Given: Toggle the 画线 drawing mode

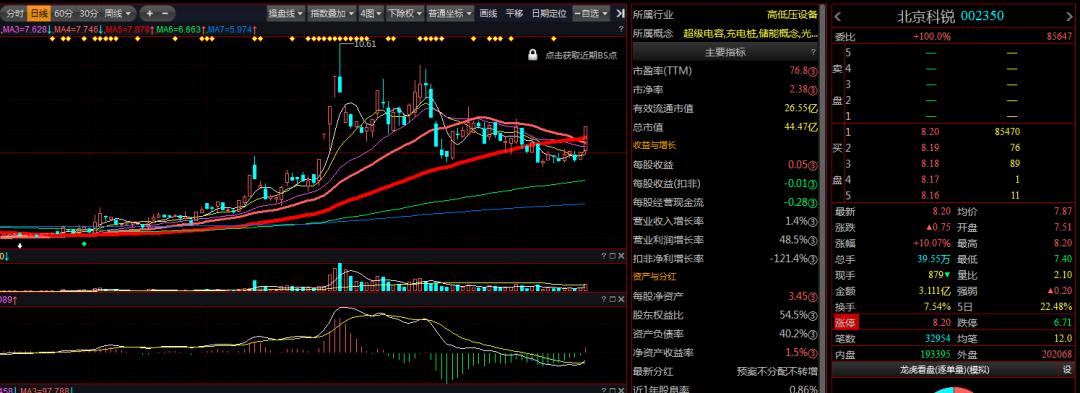Looking at the screenshot, I should (488, 13).
